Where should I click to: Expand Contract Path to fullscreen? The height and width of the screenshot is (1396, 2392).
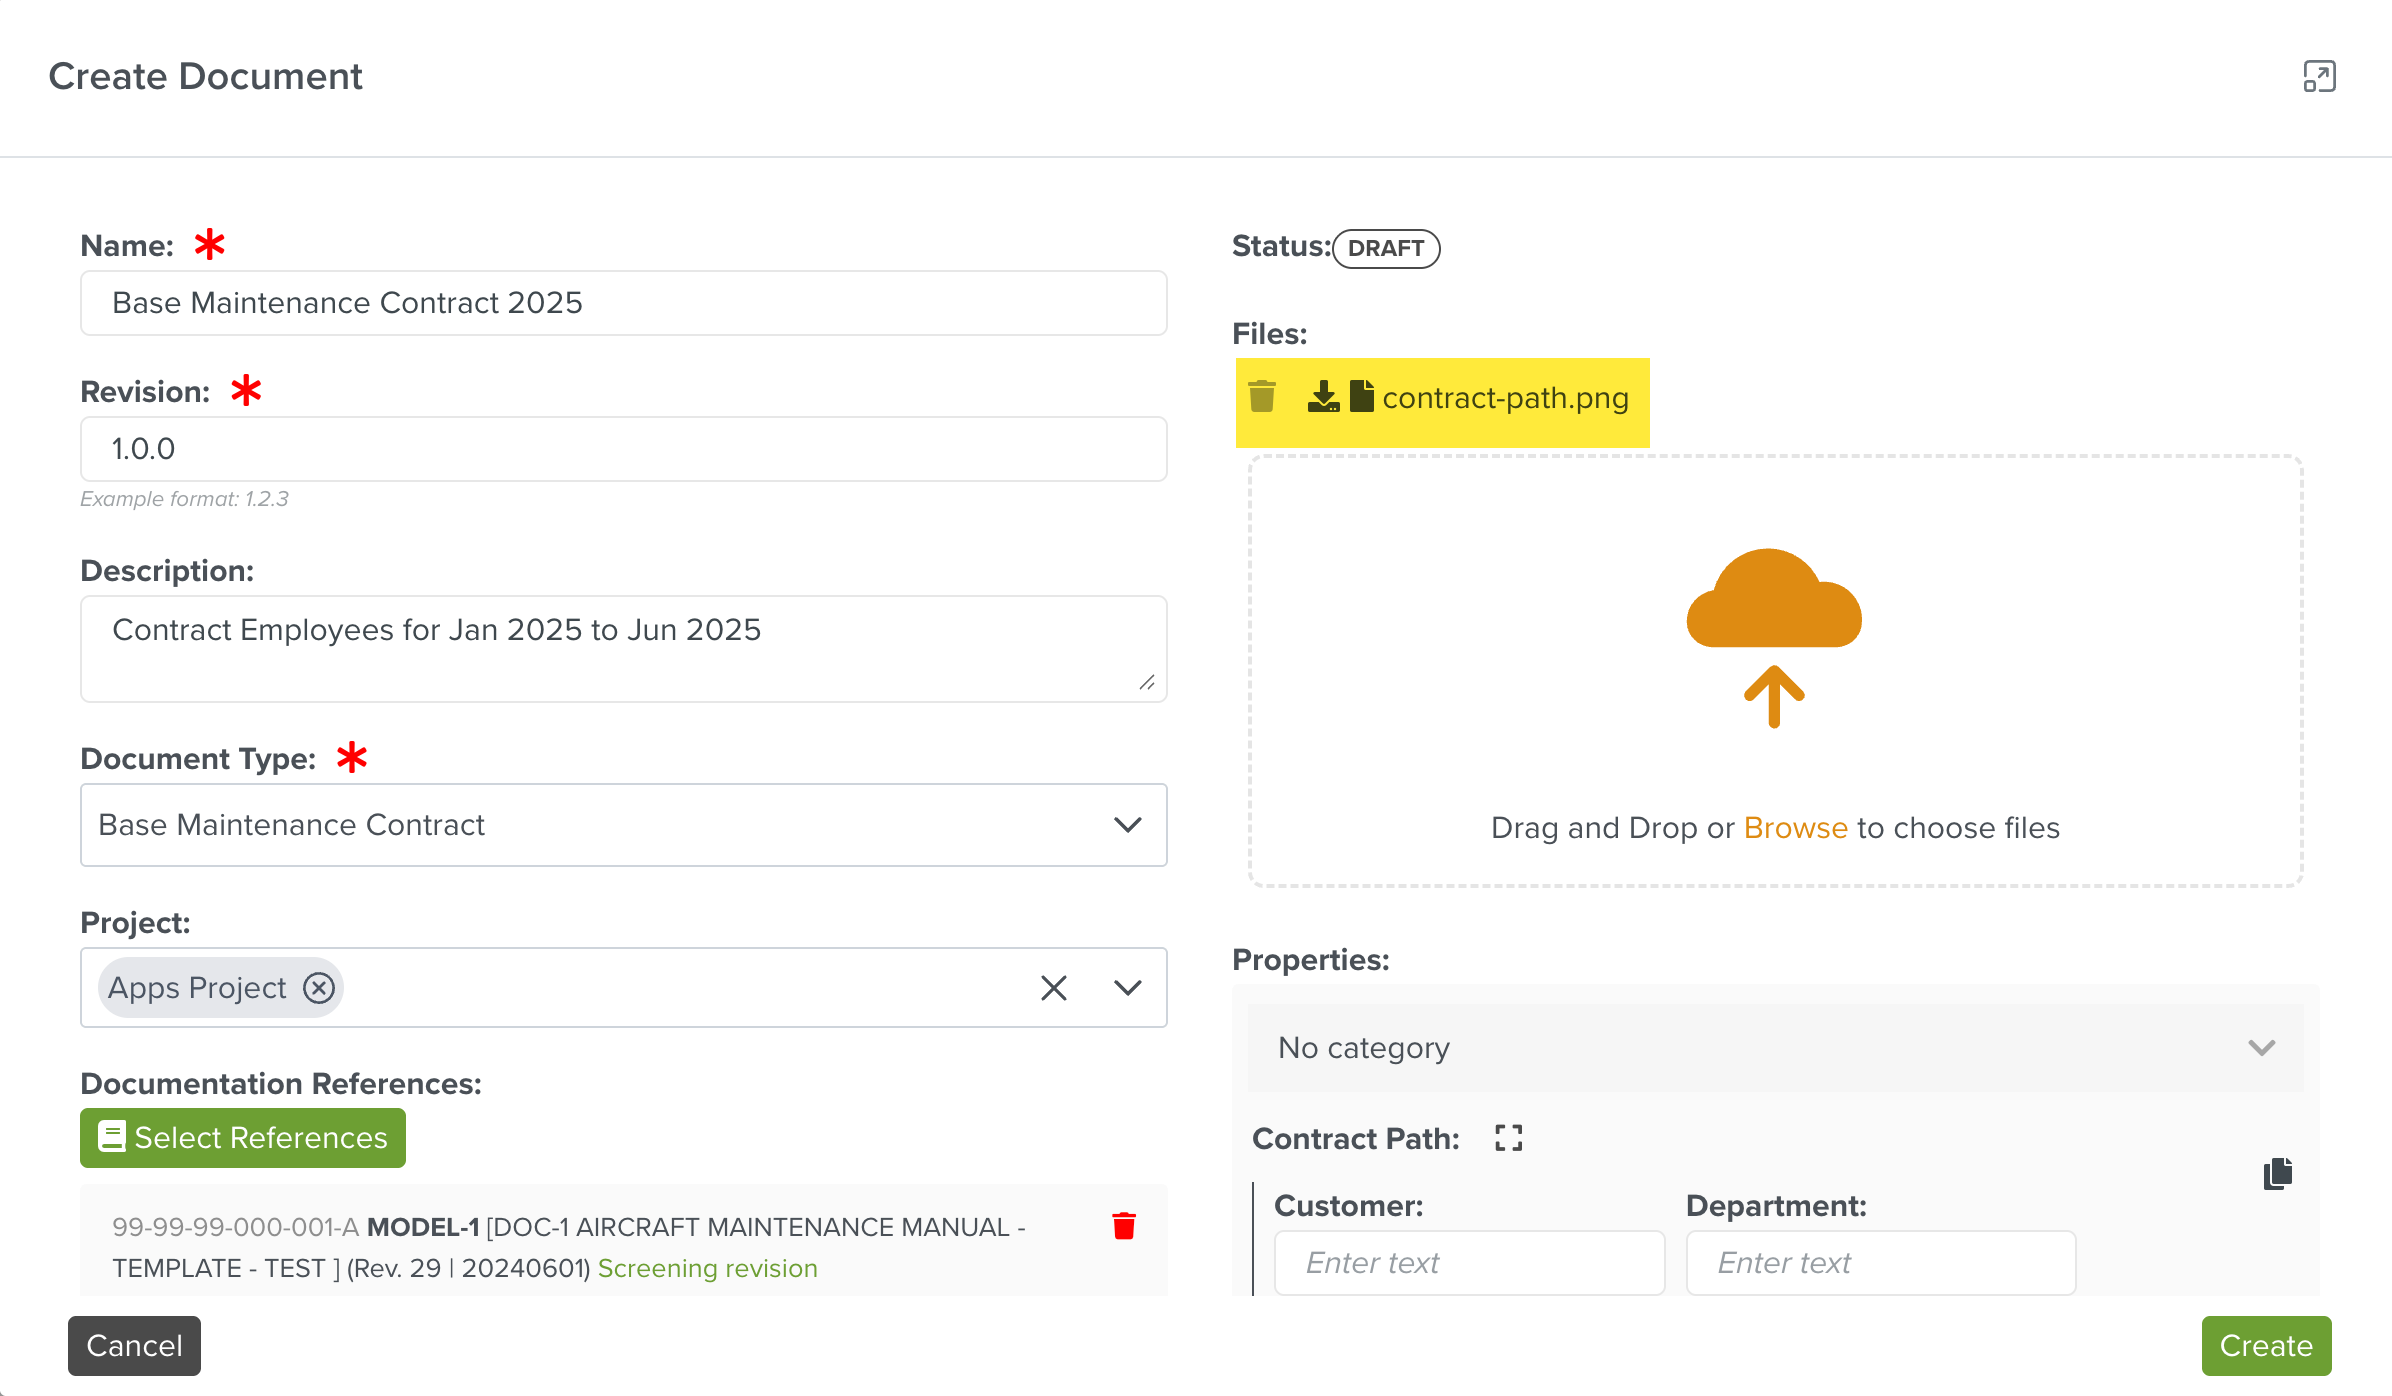(1508, 1138)
